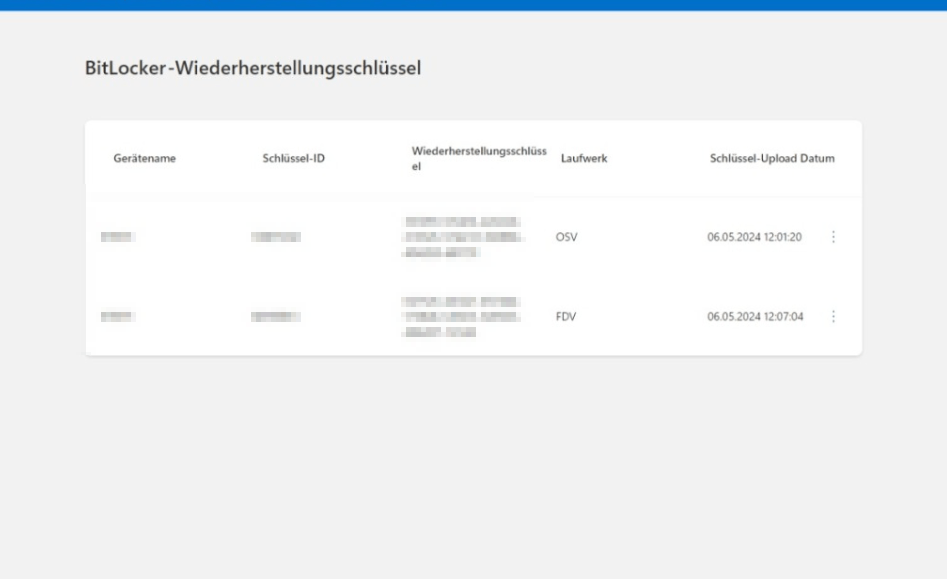Click the blurred recovery key in OSV row

click(463, 237)
